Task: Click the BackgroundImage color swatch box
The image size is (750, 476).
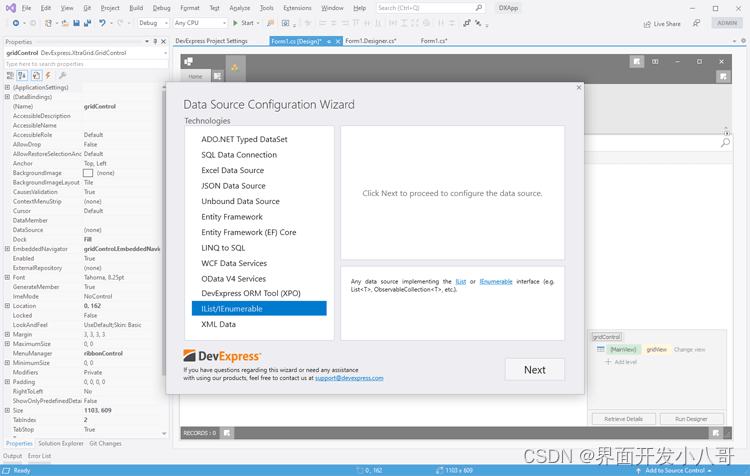Action: coord(88,173)
